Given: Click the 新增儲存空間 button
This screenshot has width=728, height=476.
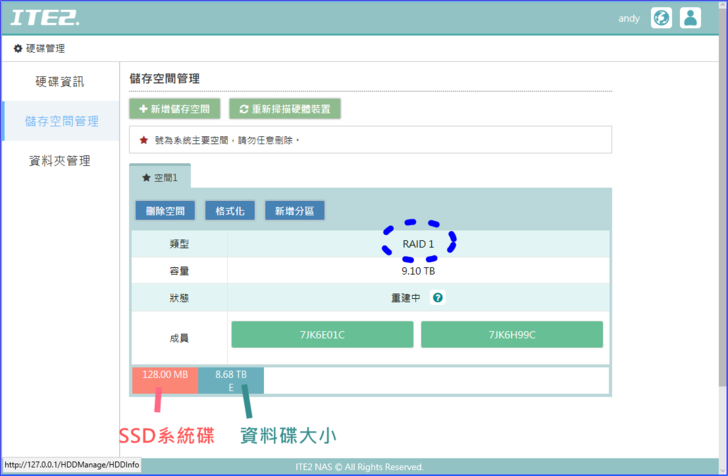Looking at the screenshot, I should [x=175, y=108].
